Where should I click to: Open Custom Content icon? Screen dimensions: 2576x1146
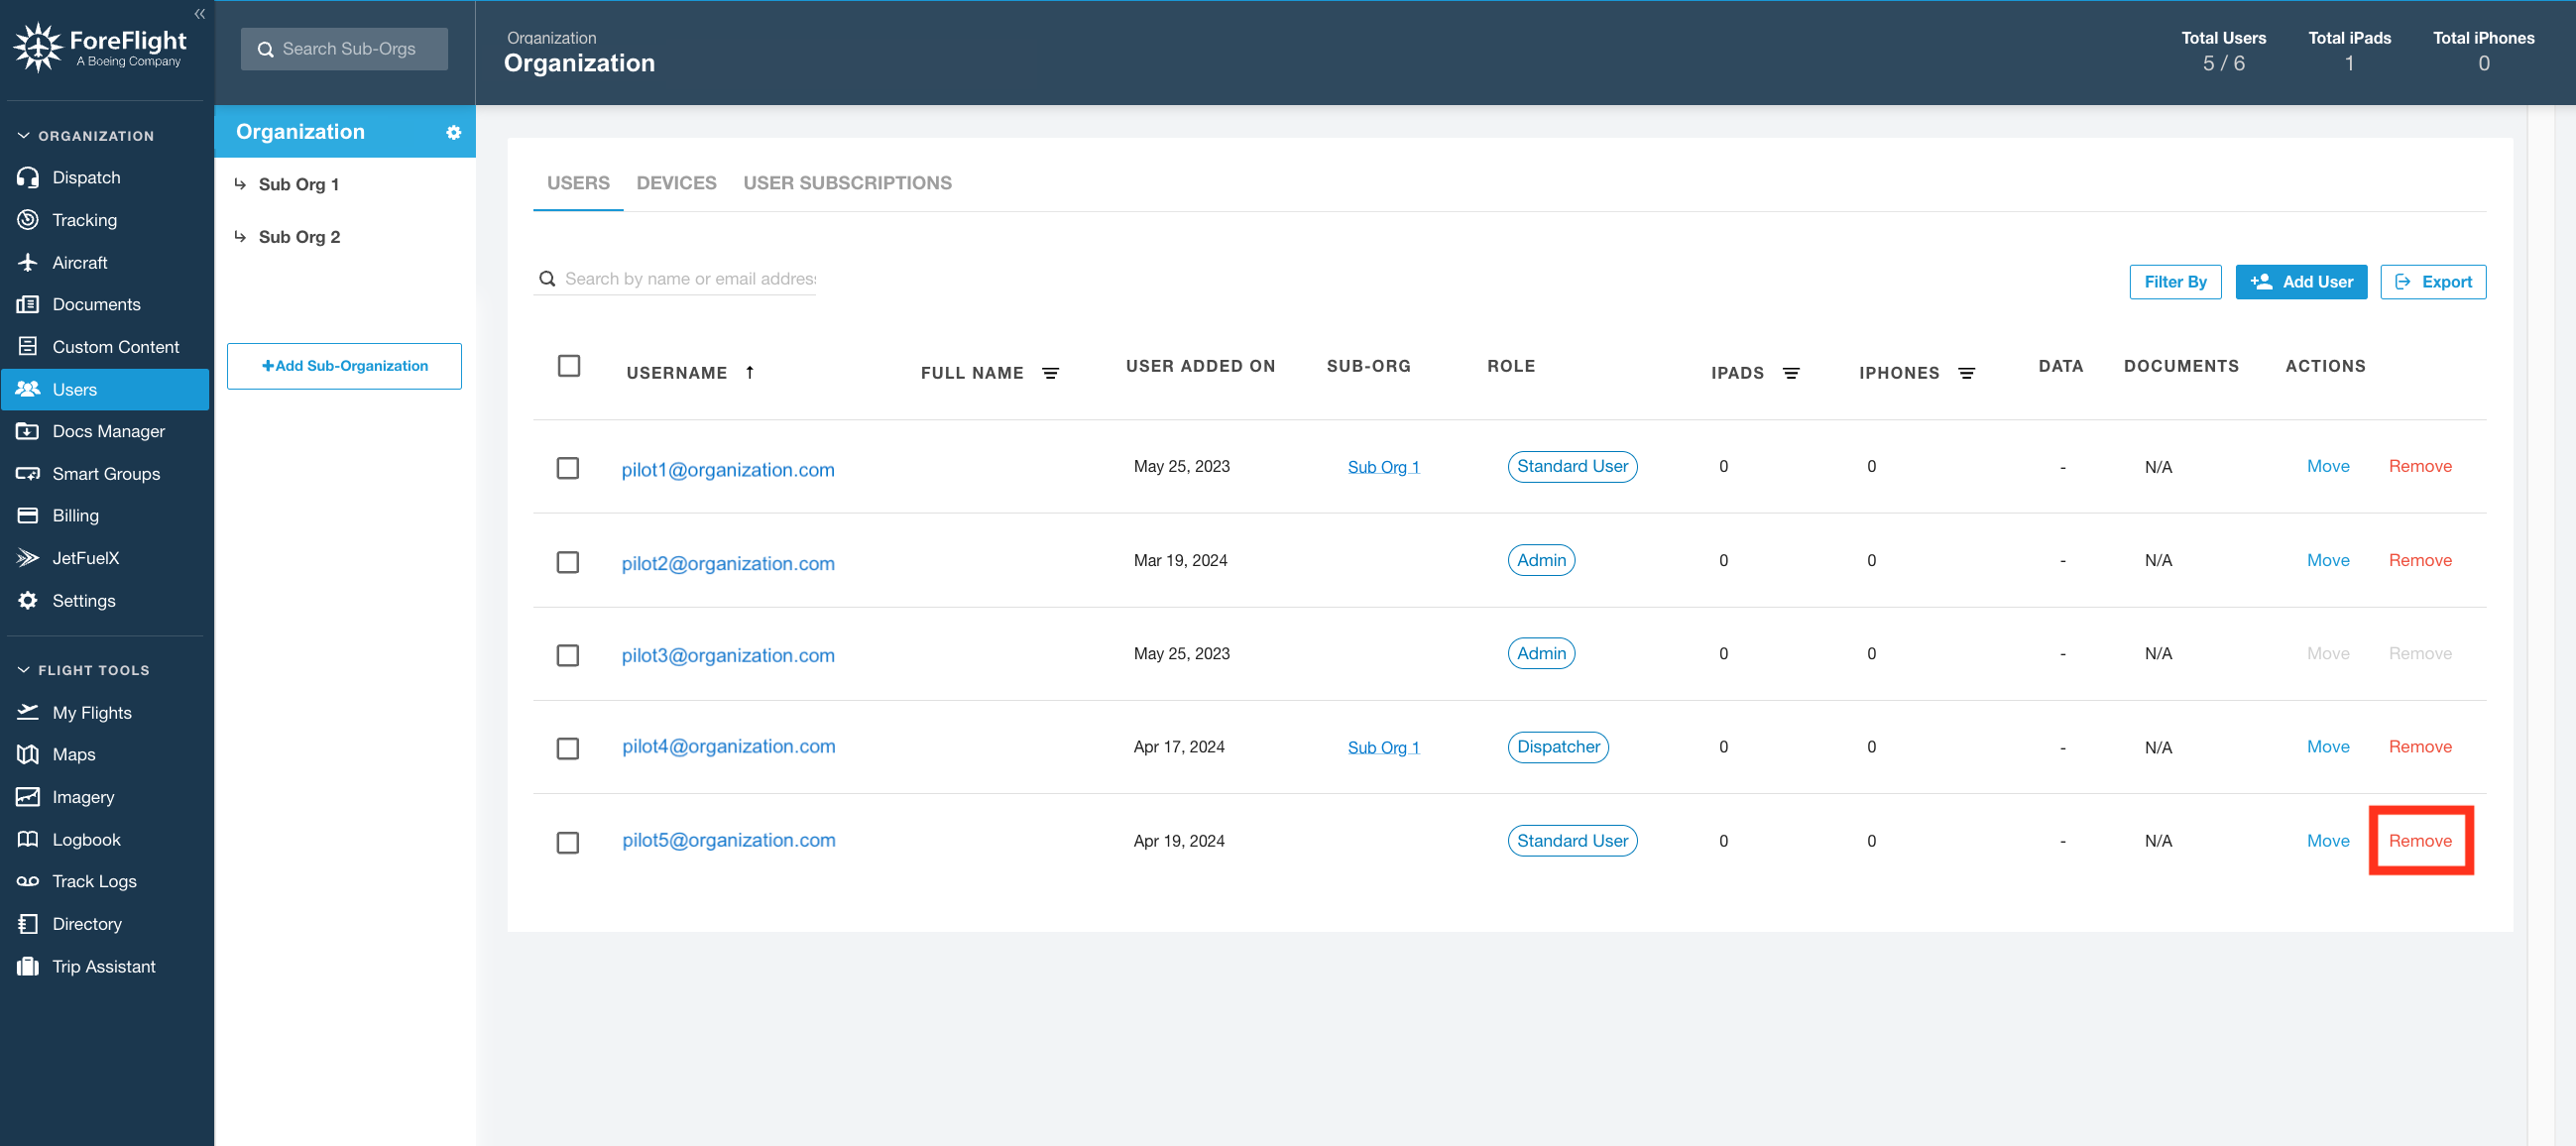[x=28, y=346]
